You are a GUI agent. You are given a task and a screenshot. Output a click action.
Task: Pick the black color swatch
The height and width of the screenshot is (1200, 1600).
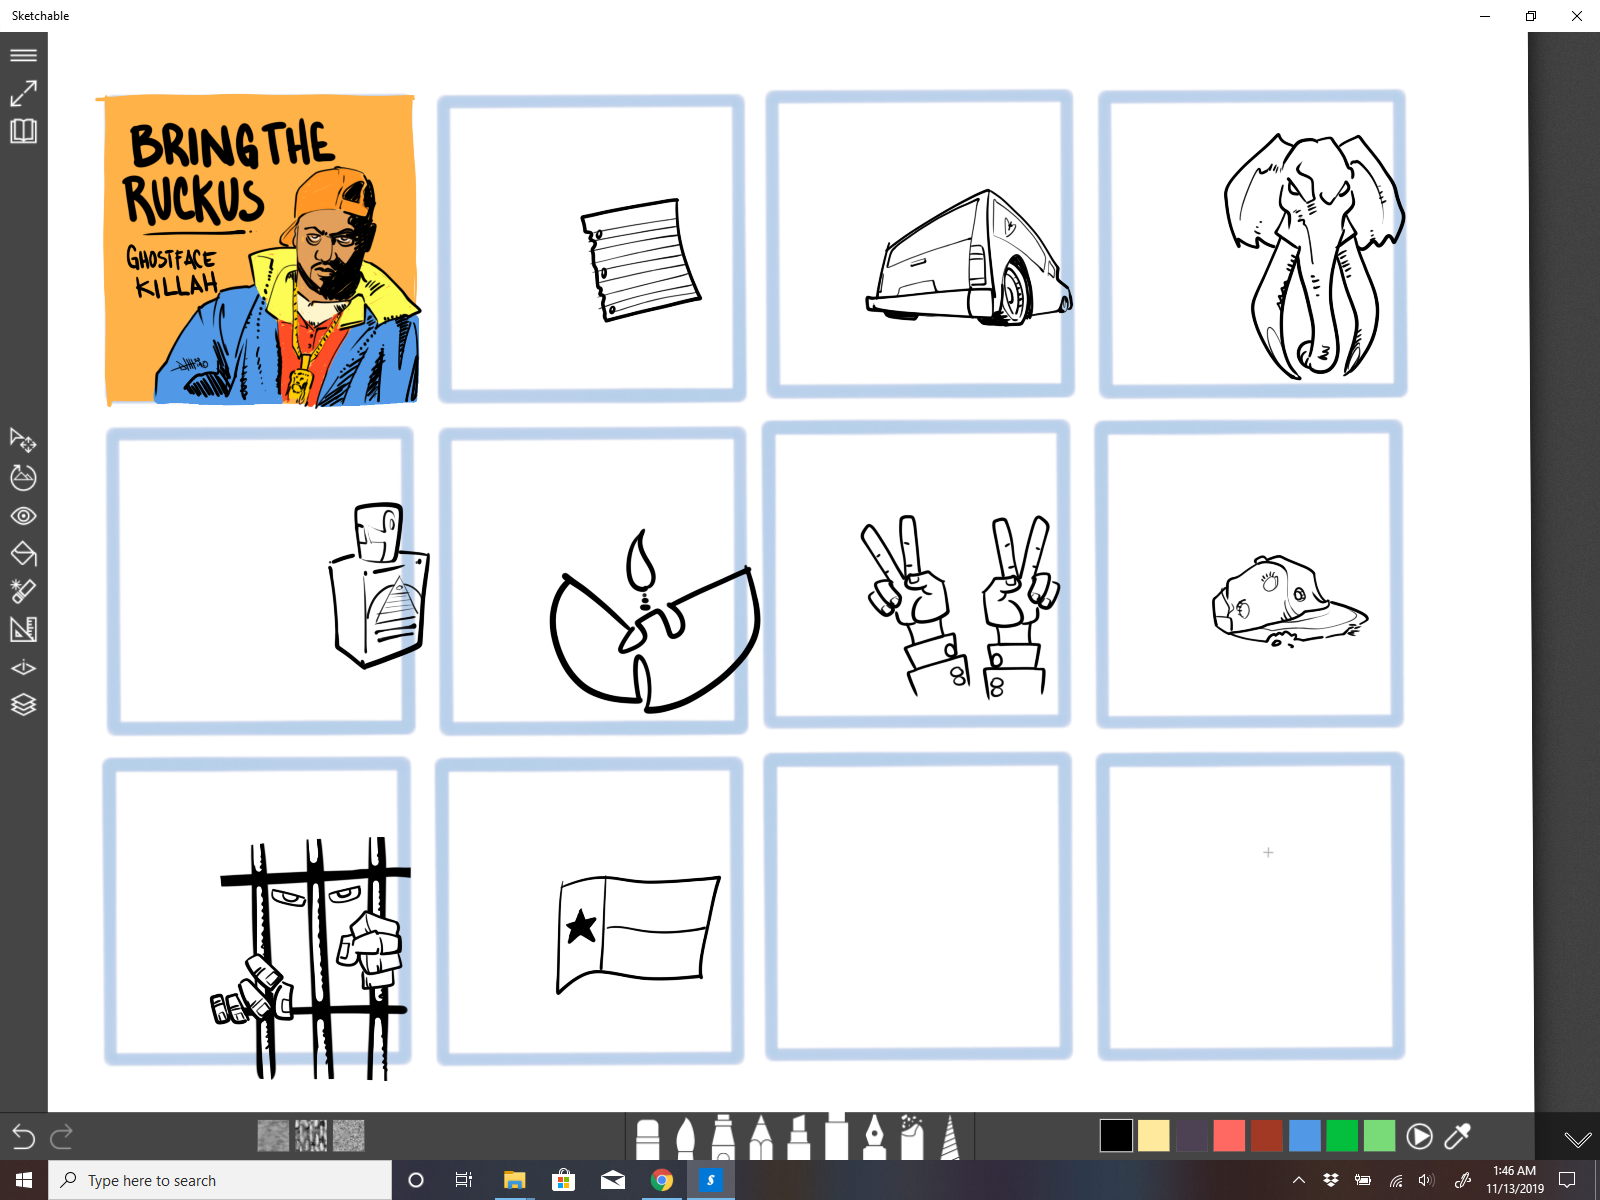pos(1116,1136)
